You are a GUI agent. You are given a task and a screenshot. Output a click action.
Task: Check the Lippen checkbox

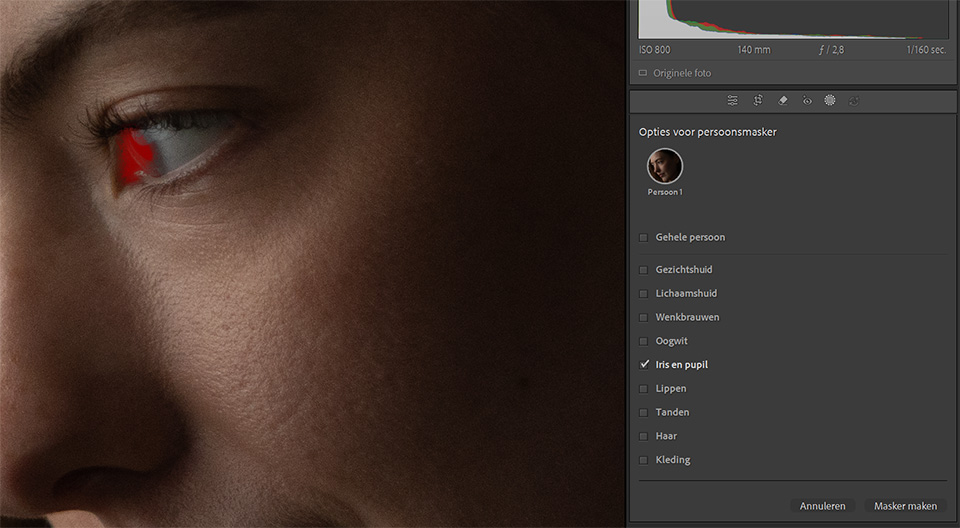pos(644,389)
